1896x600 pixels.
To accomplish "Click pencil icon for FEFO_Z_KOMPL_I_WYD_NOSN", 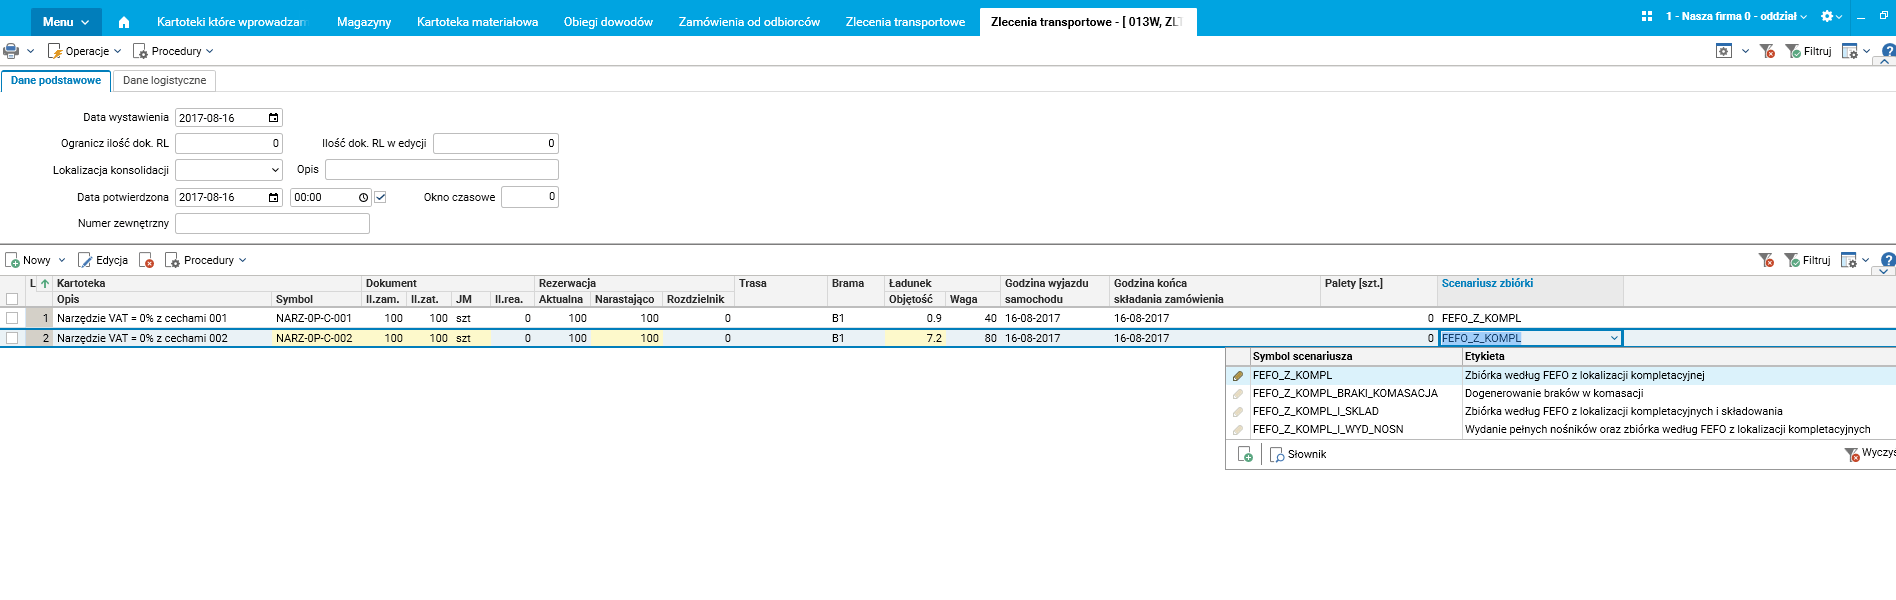I will 1238,430.
